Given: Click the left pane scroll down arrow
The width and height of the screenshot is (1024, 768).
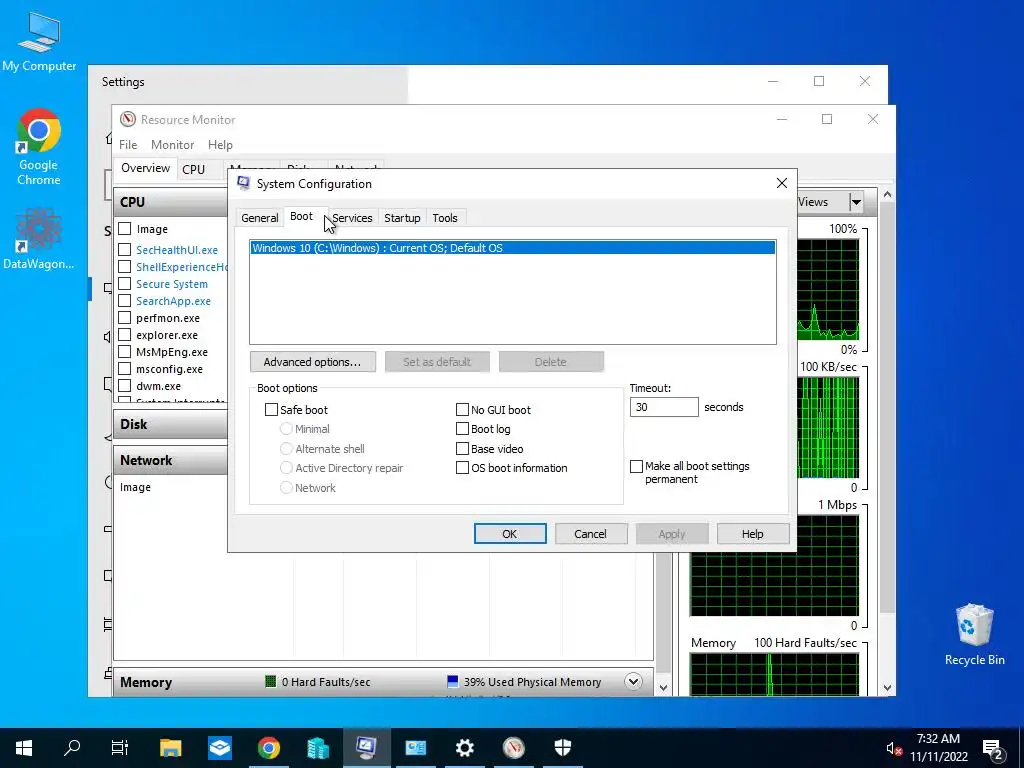Looking at the screenshot, I should pyautogui.click(x=664, y=687).
